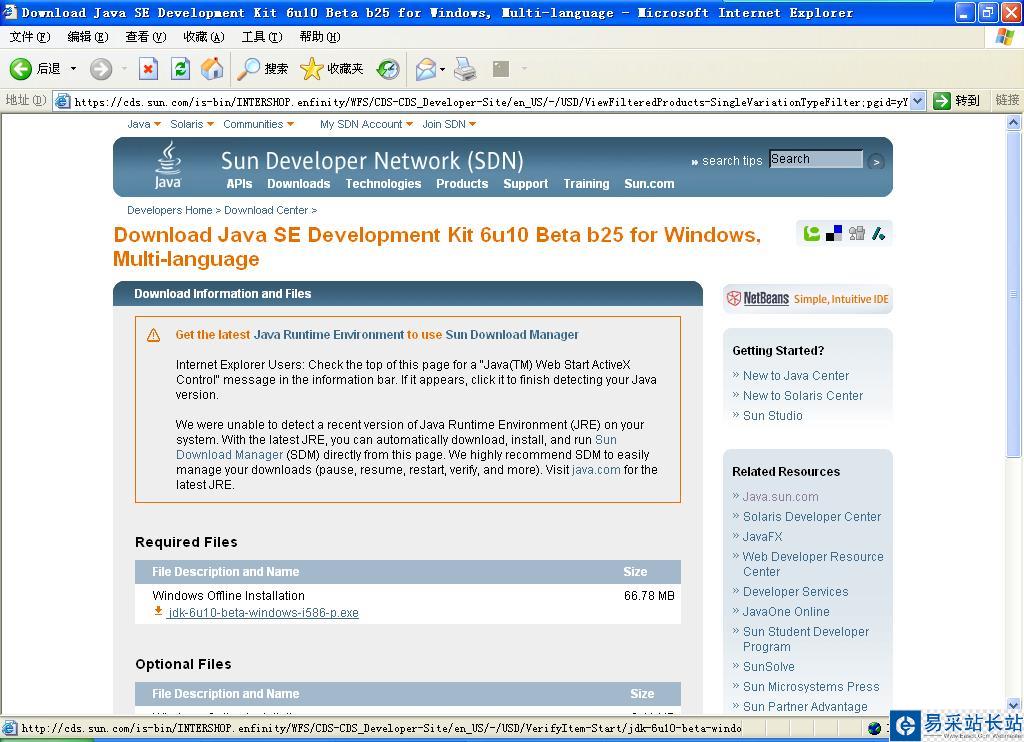This screenshot has height=742, width=1024.
Task: Click the NetBeans banner ad
Action: point(808,298)
